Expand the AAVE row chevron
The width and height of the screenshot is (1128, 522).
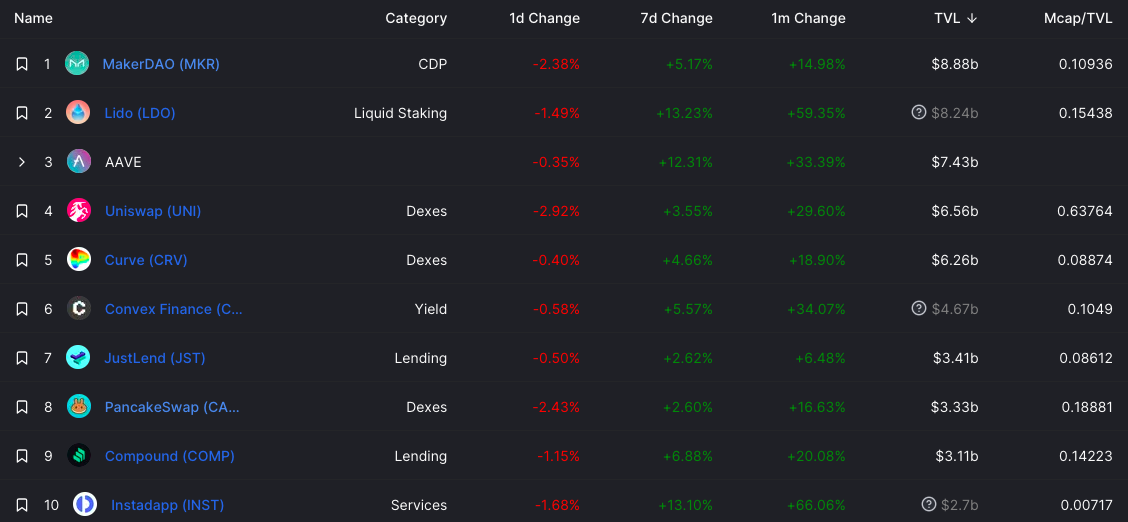(x=22, y=162)
